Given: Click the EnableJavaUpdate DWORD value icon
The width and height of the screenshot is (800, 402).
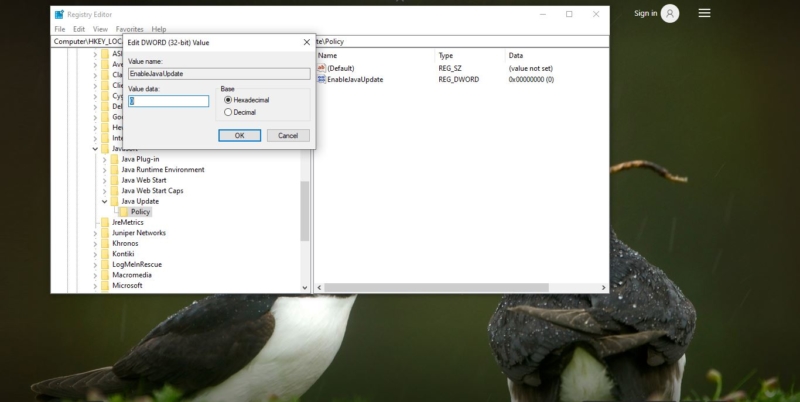Looking at the screenshot, I should point(321,79).
